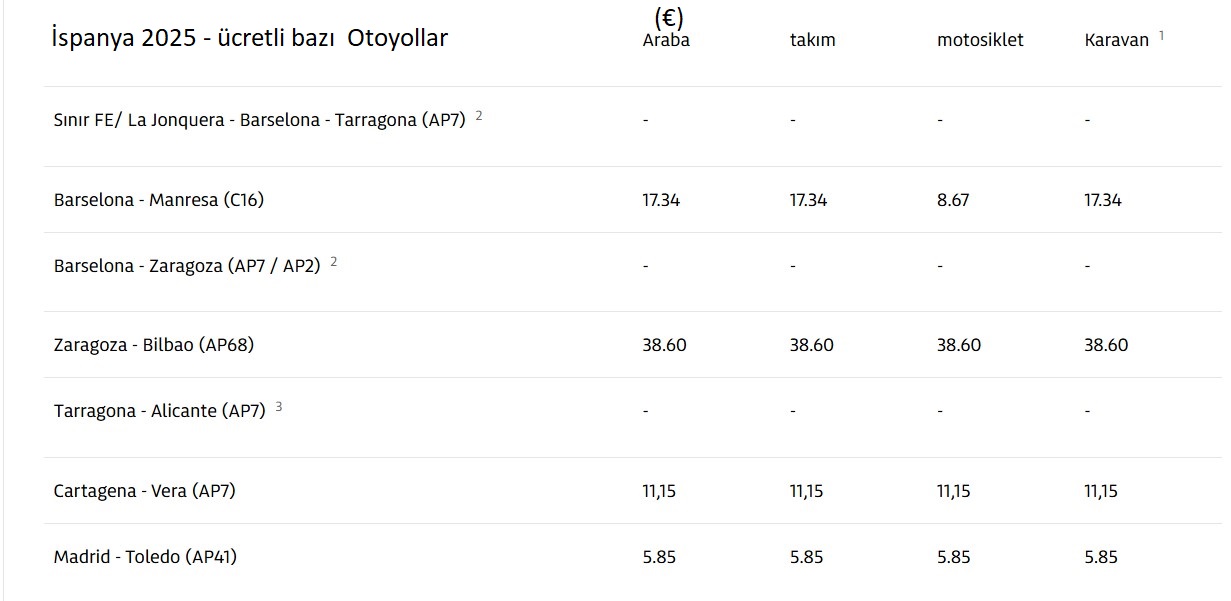Select the Cartagena - Vera (AP7) row

coord(145,491)
